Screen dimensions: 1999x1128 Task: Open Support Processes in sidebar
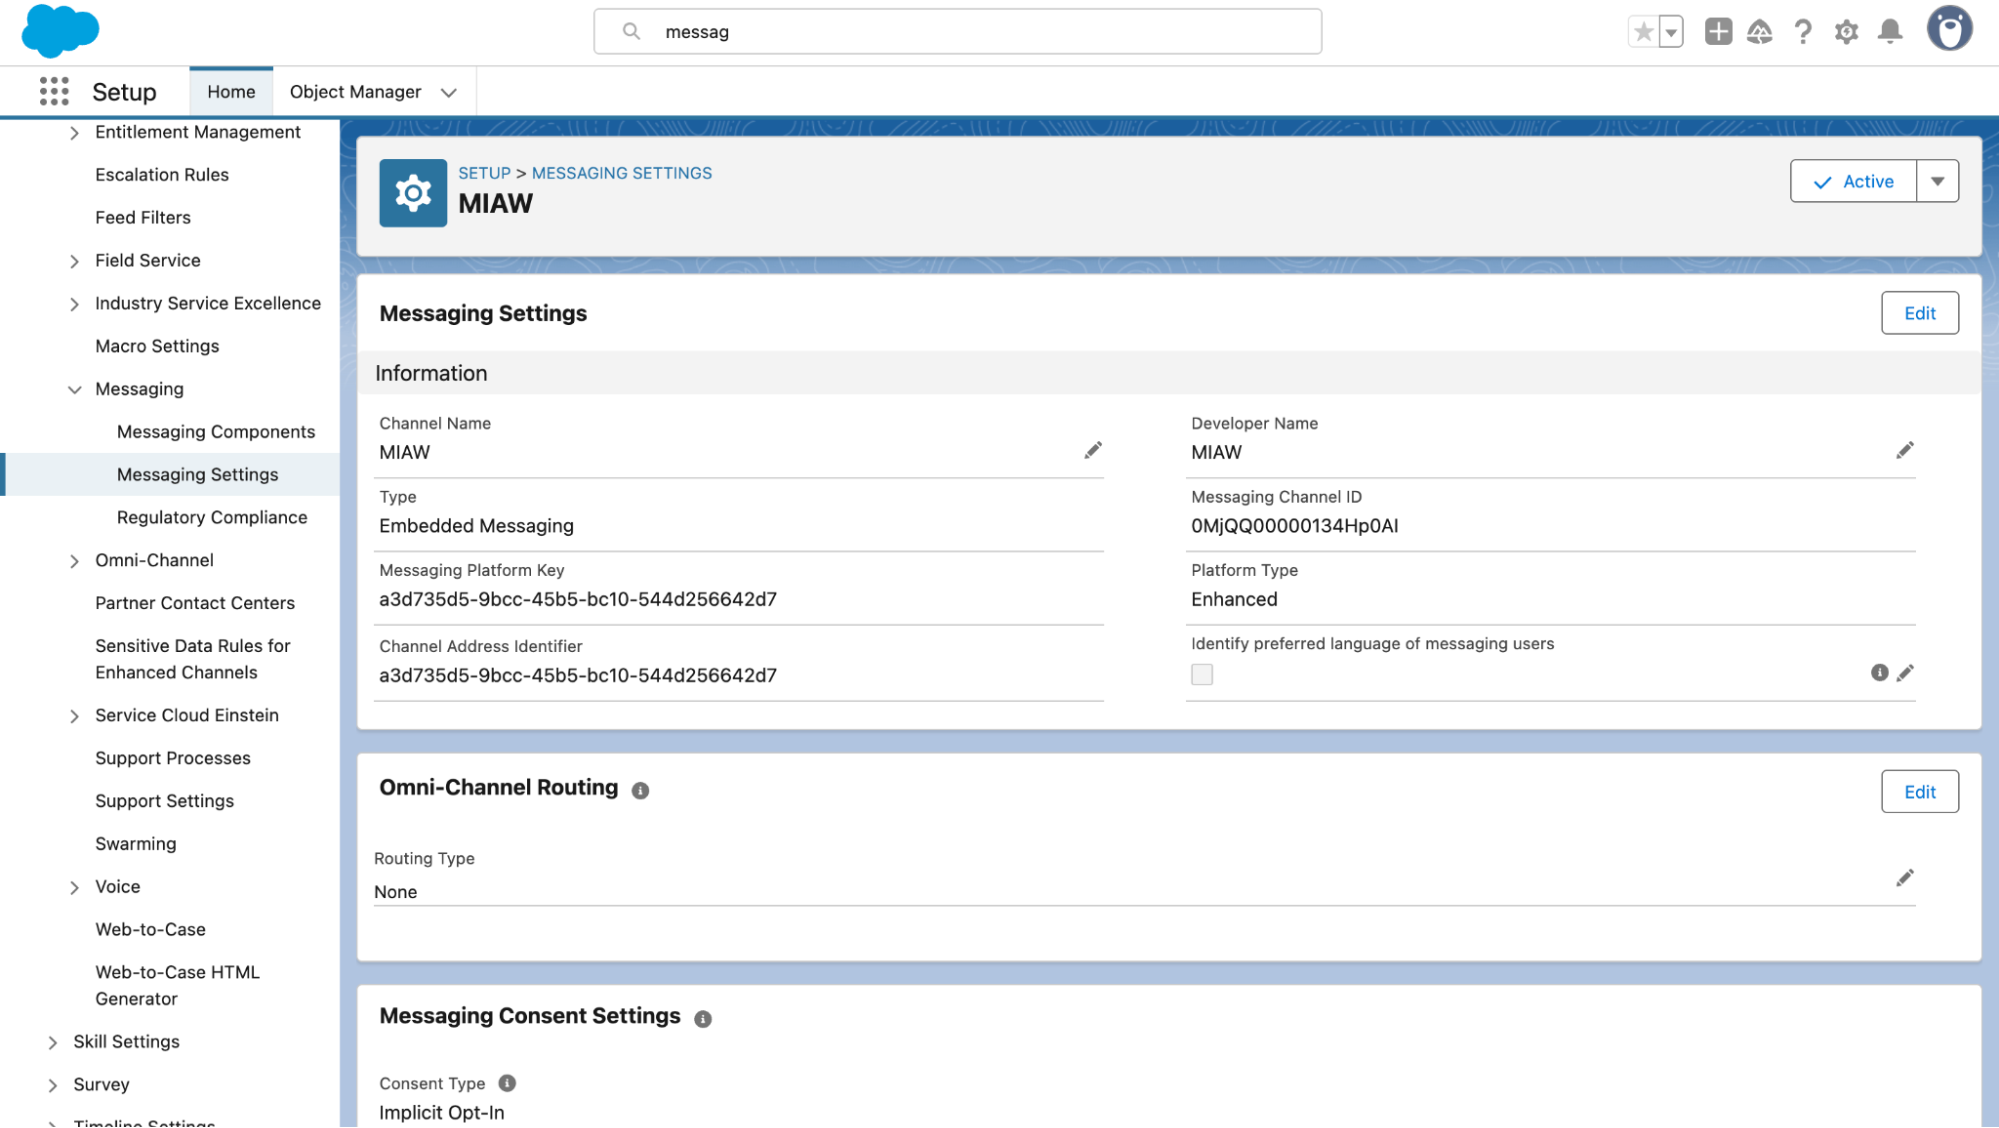tap(173, 758)
